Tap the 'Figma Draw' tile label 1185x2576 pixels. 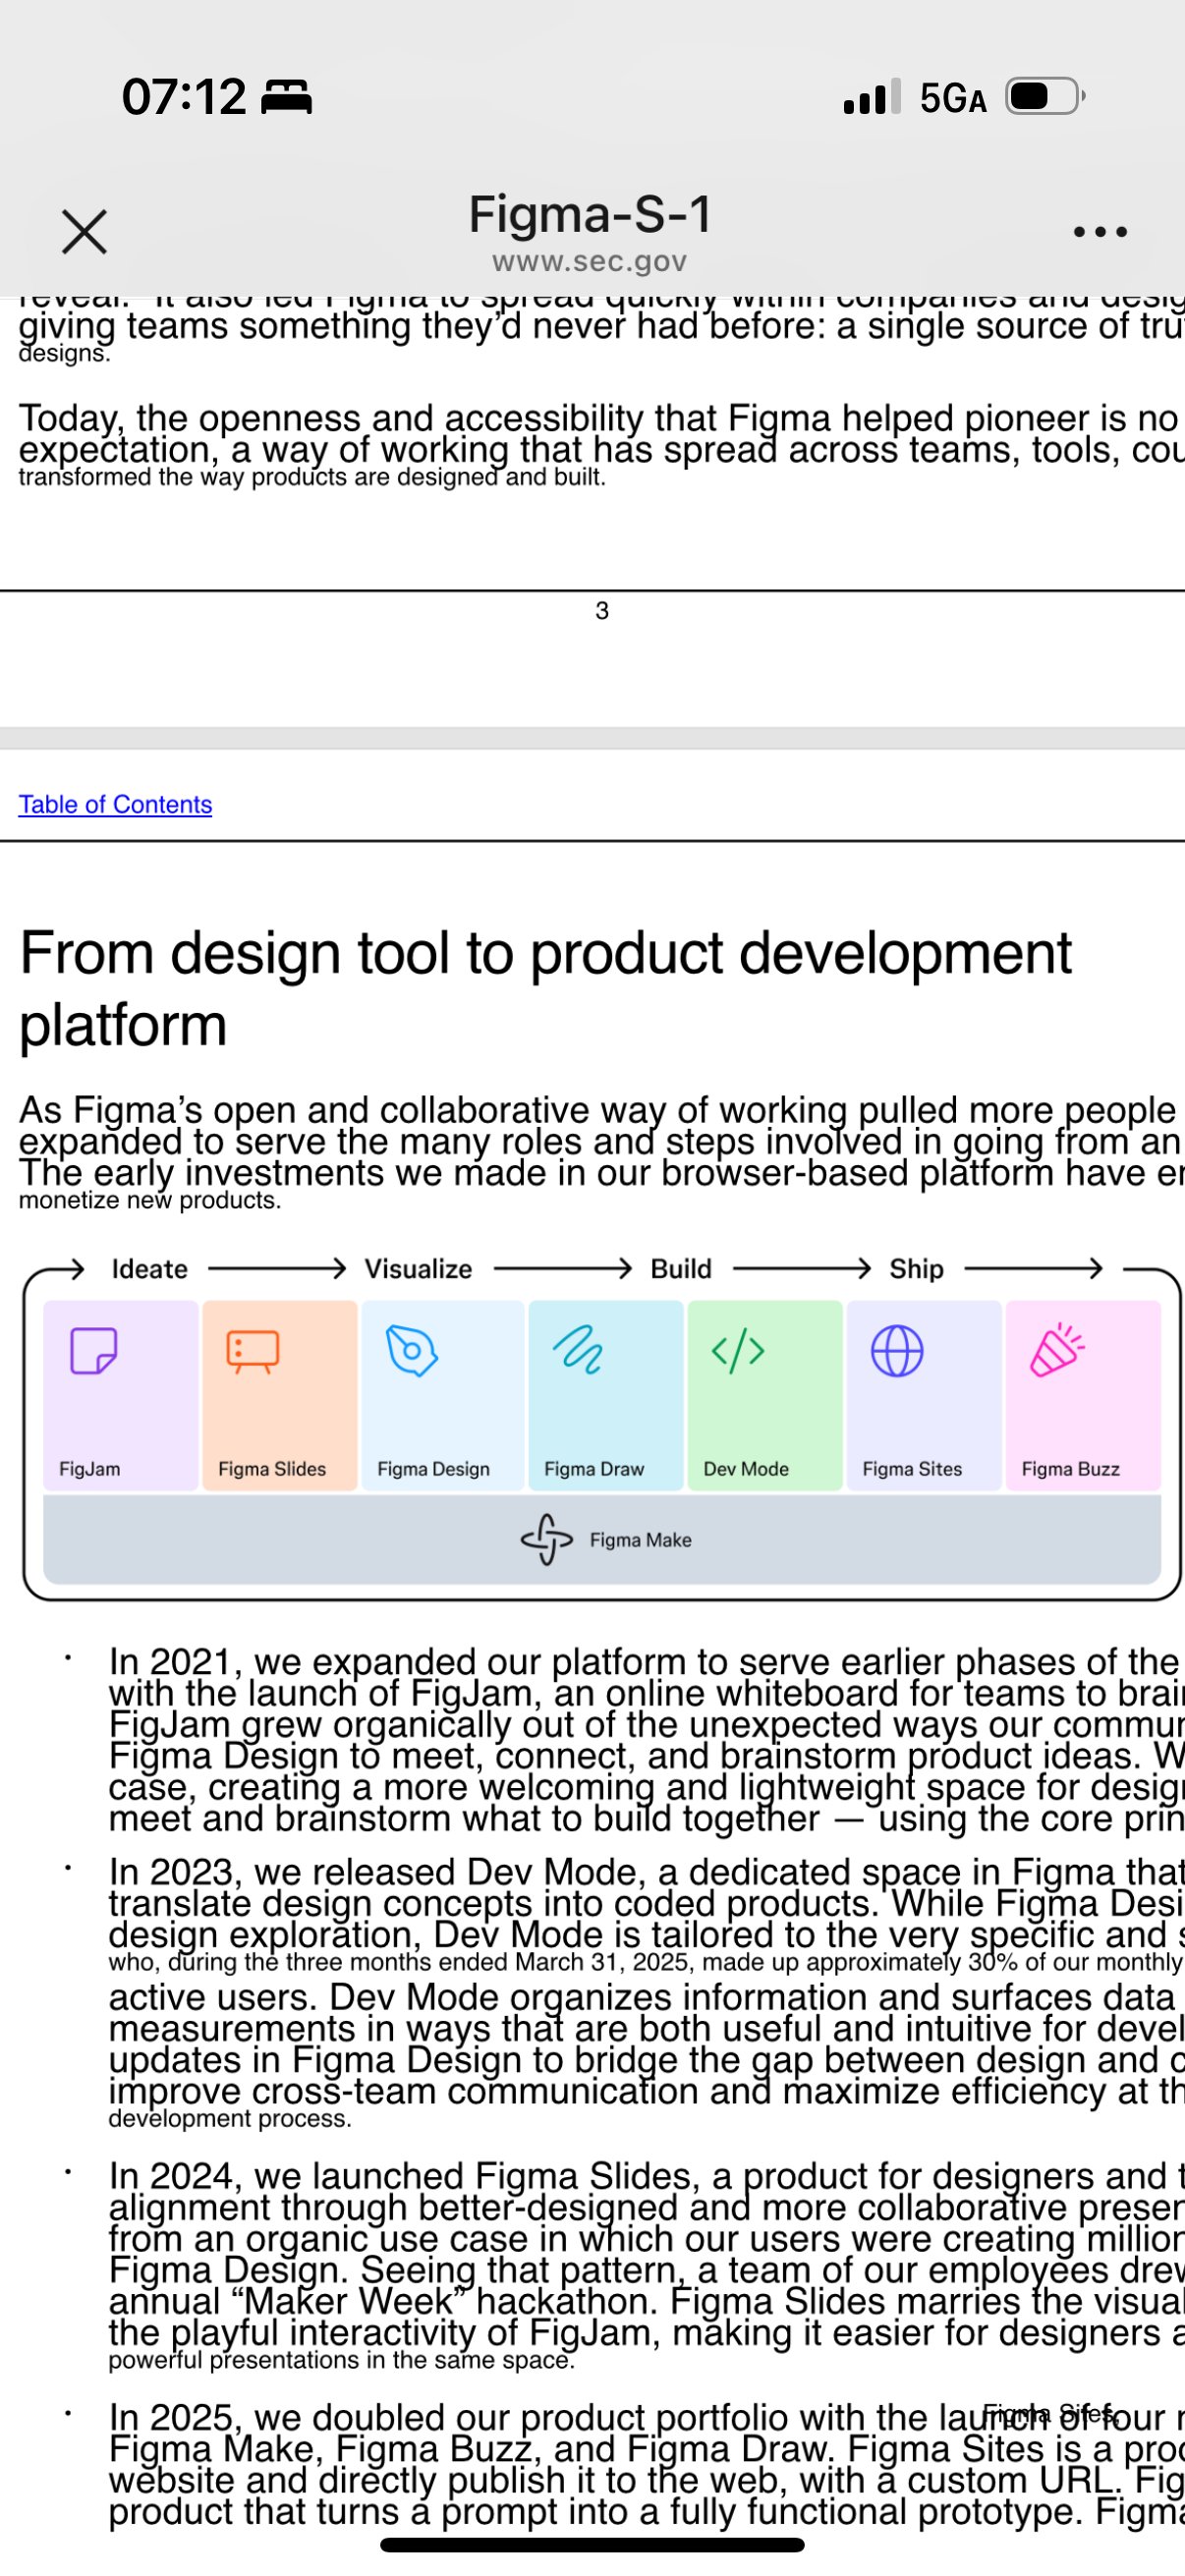coord(594,1468)
